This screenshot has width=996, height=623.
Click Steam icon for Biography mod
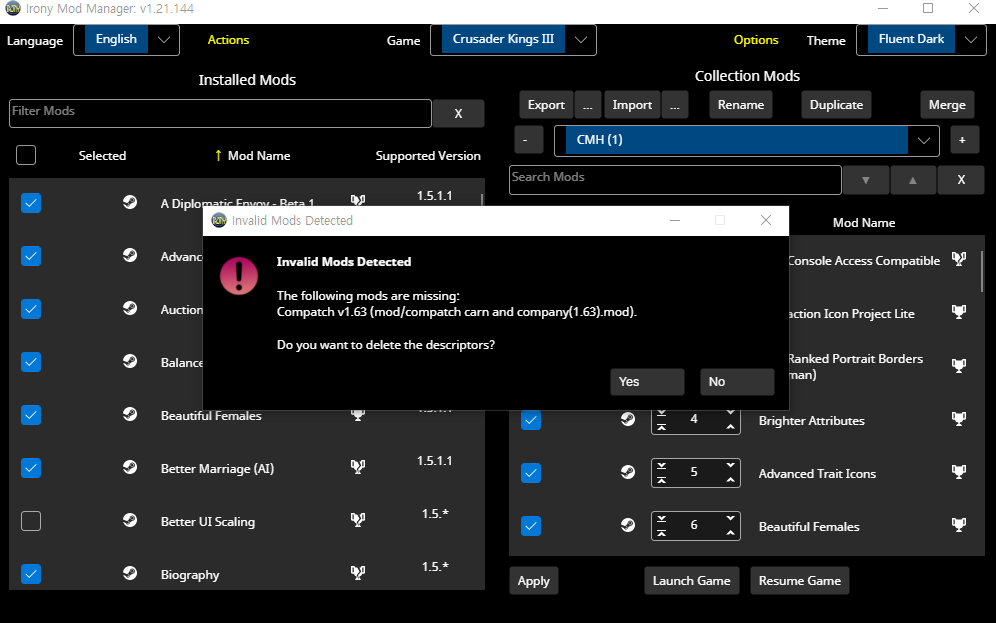(130, 573)
